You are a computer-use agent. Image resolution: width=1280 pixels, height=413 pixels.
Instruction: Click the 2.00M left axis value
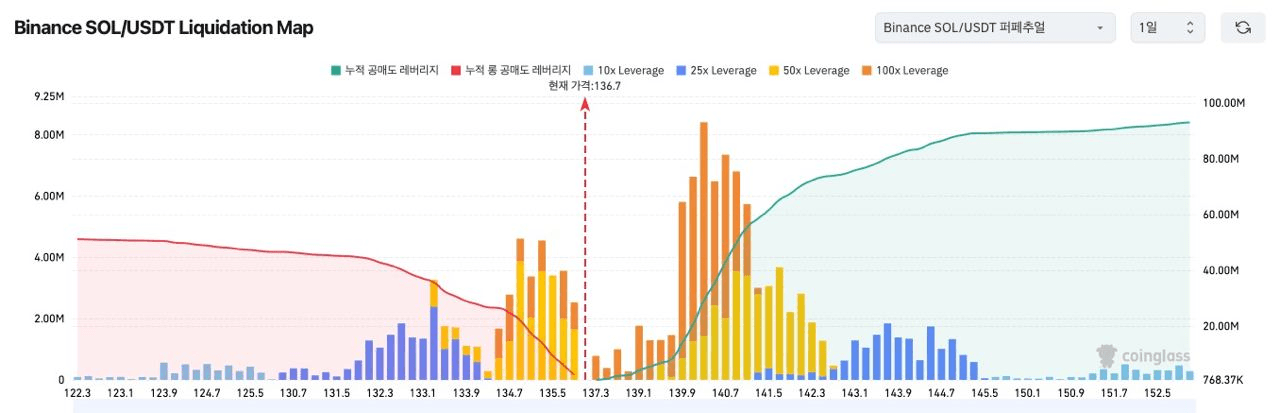pos(49,320)
